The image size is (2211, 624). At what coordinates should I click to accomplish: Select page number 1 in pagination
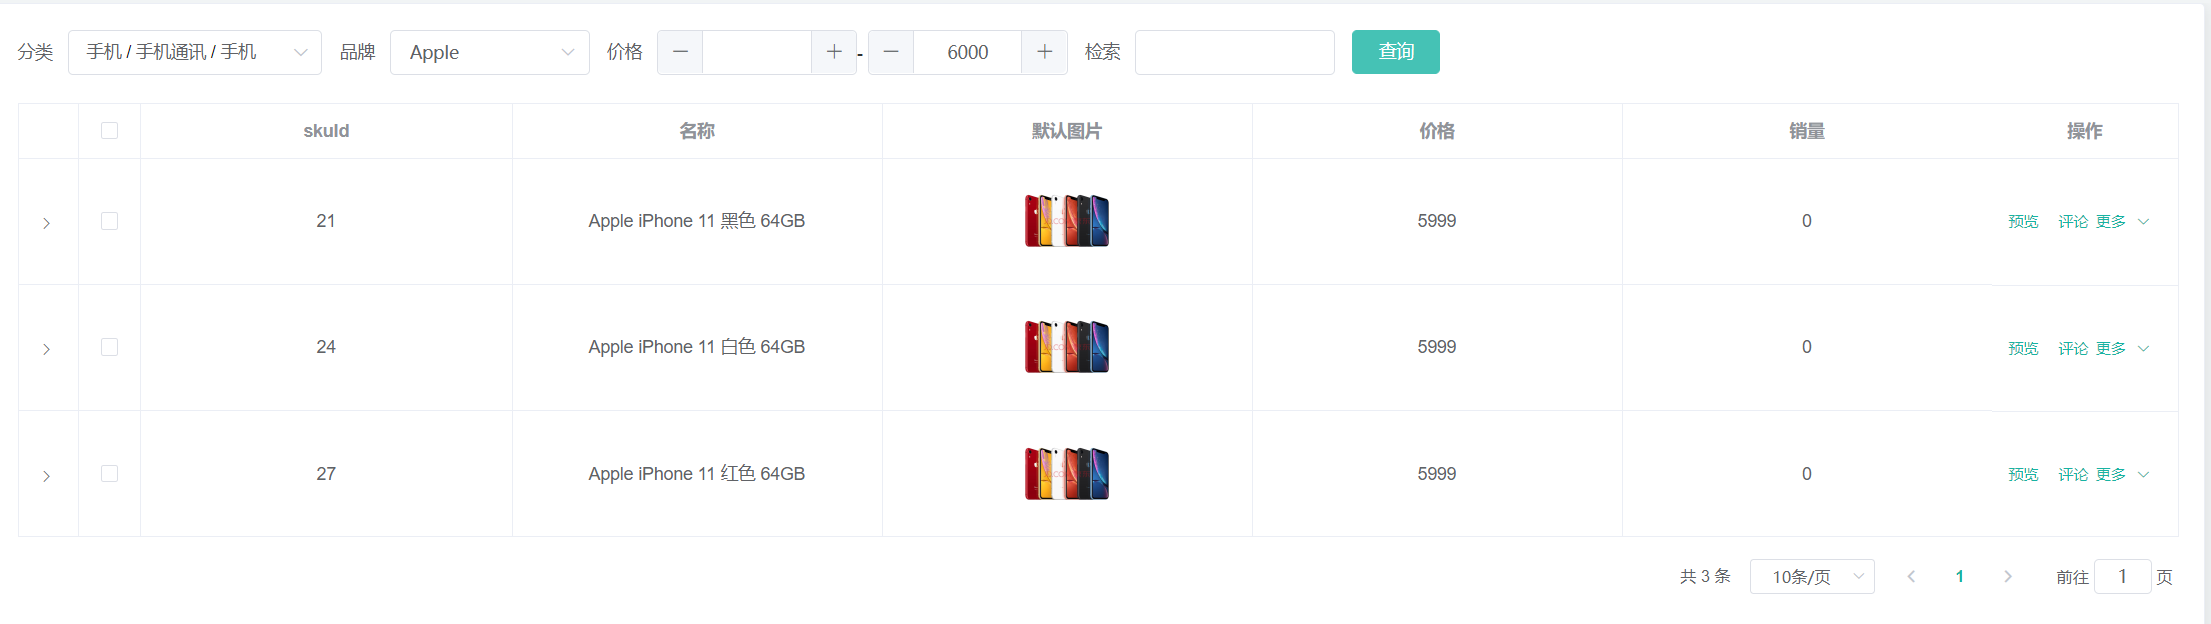(1960, 577)
